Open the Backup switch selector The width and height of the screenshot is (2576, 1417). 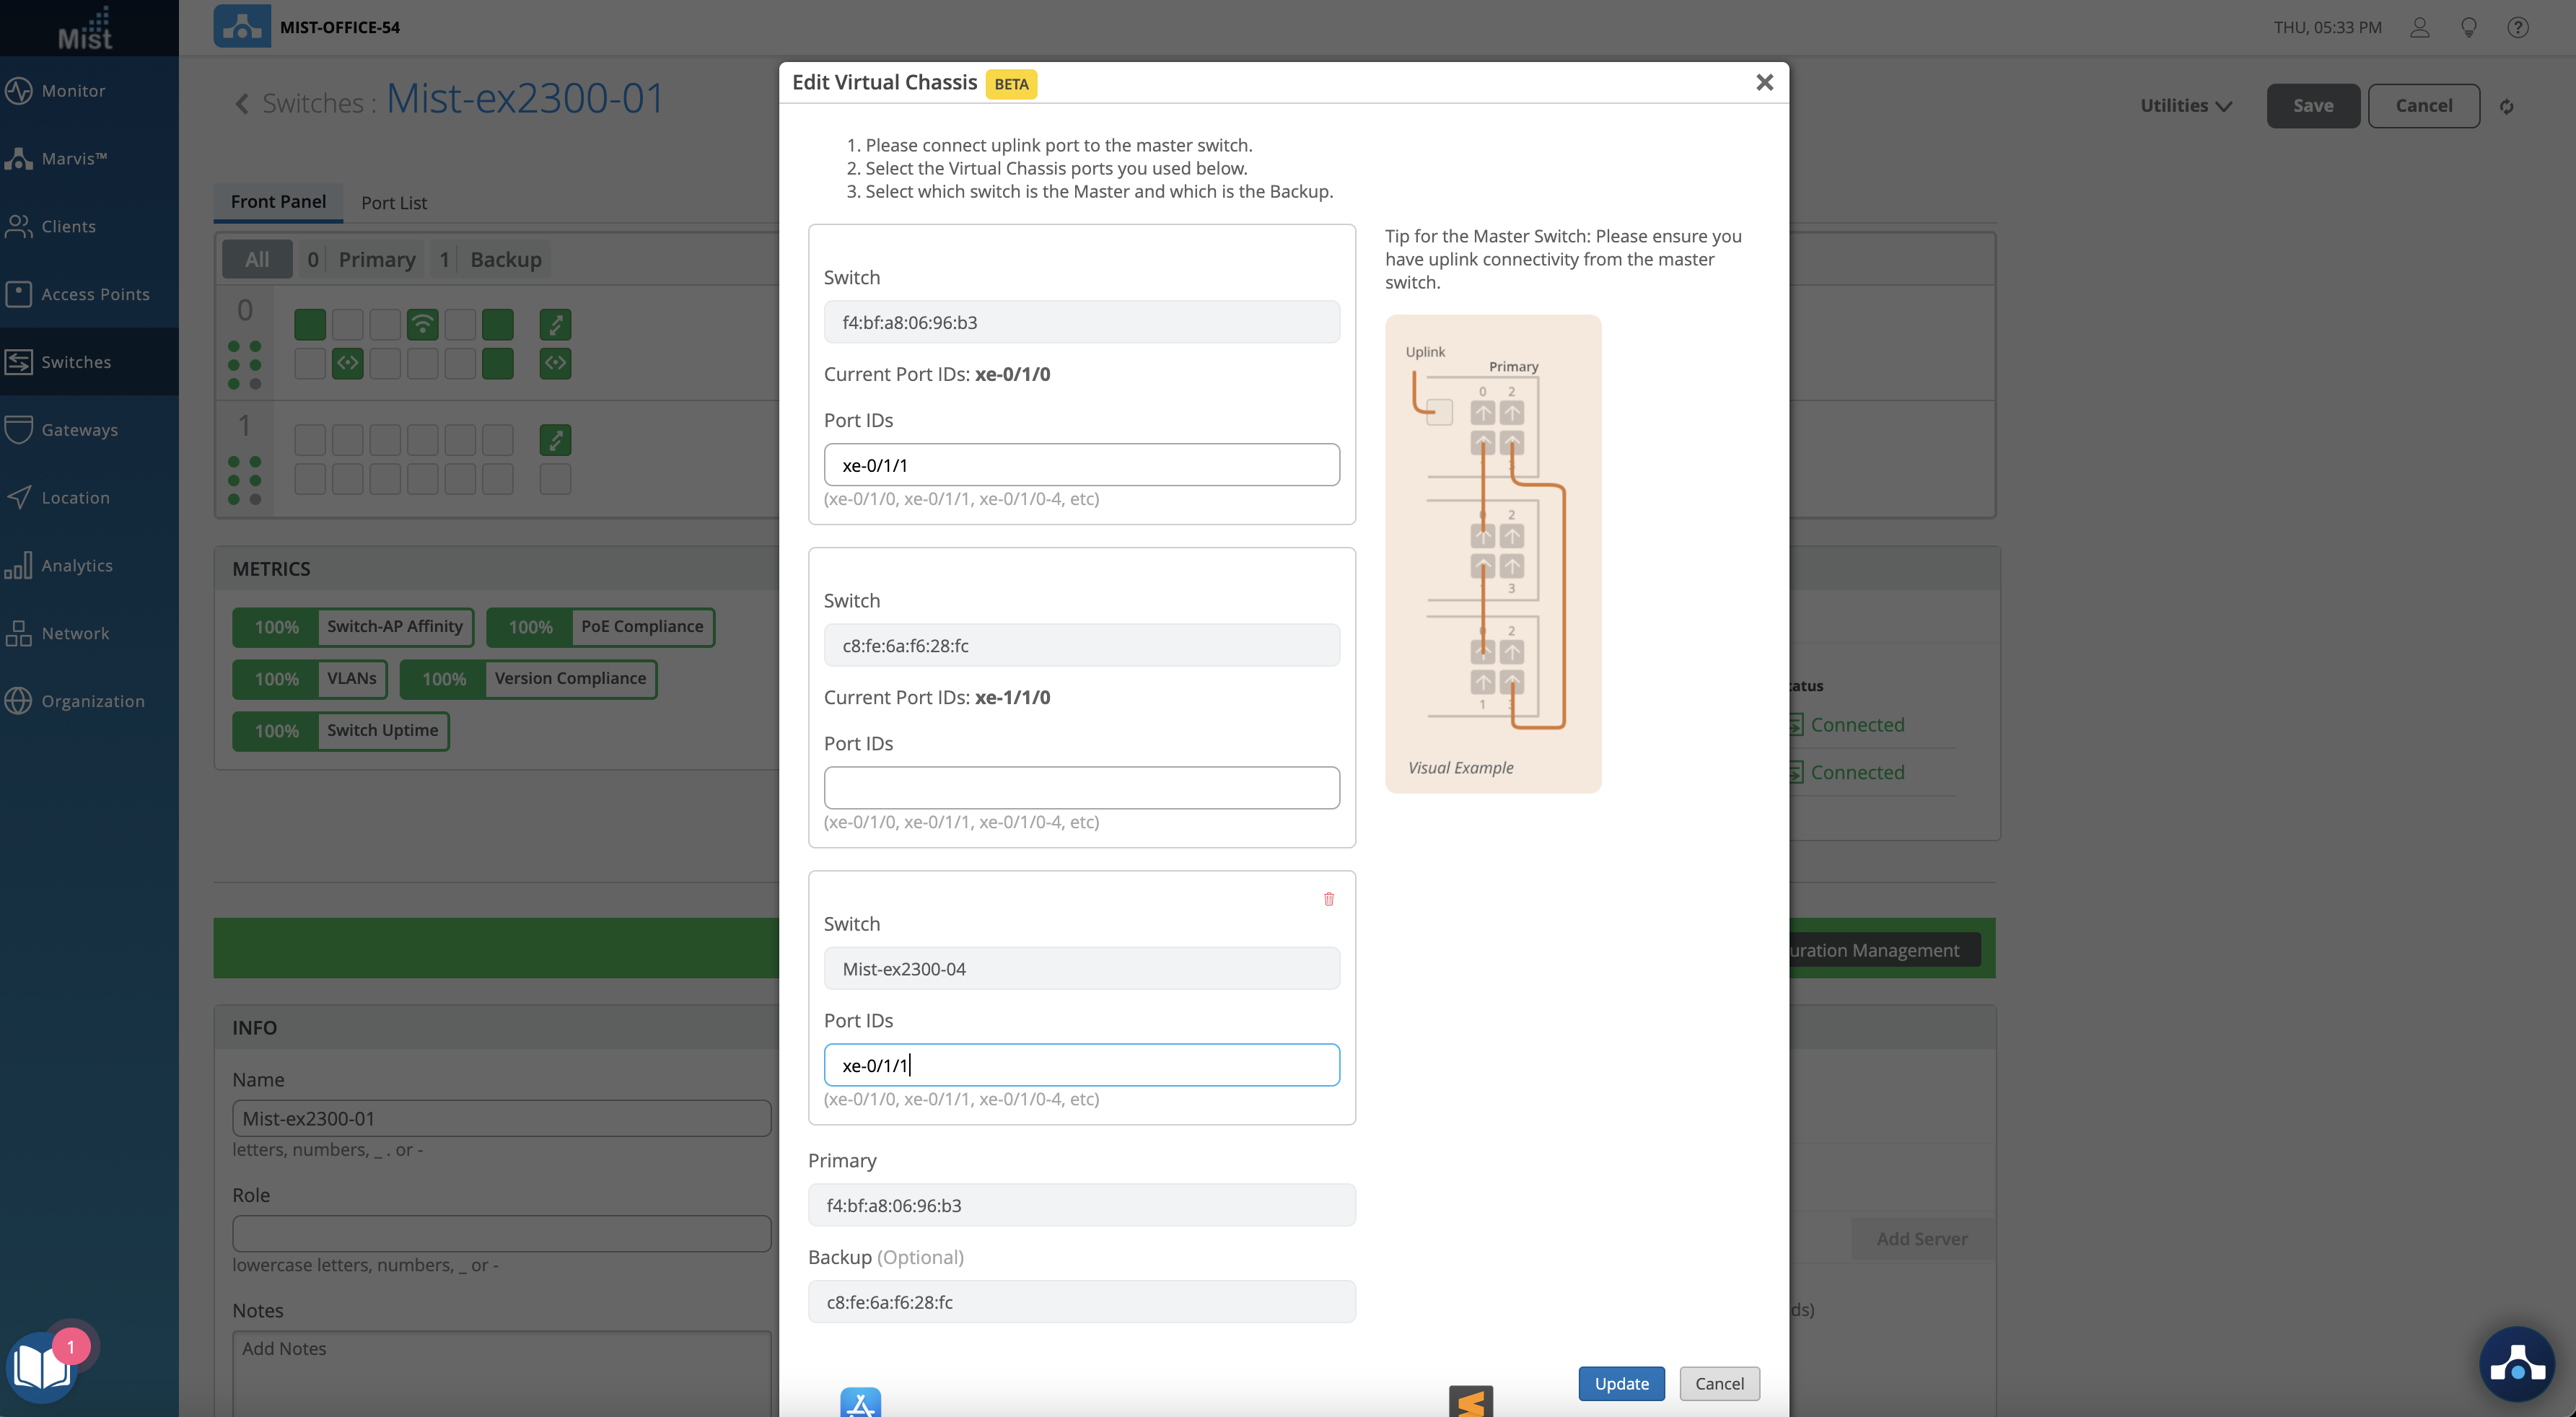(1081, 1302)
